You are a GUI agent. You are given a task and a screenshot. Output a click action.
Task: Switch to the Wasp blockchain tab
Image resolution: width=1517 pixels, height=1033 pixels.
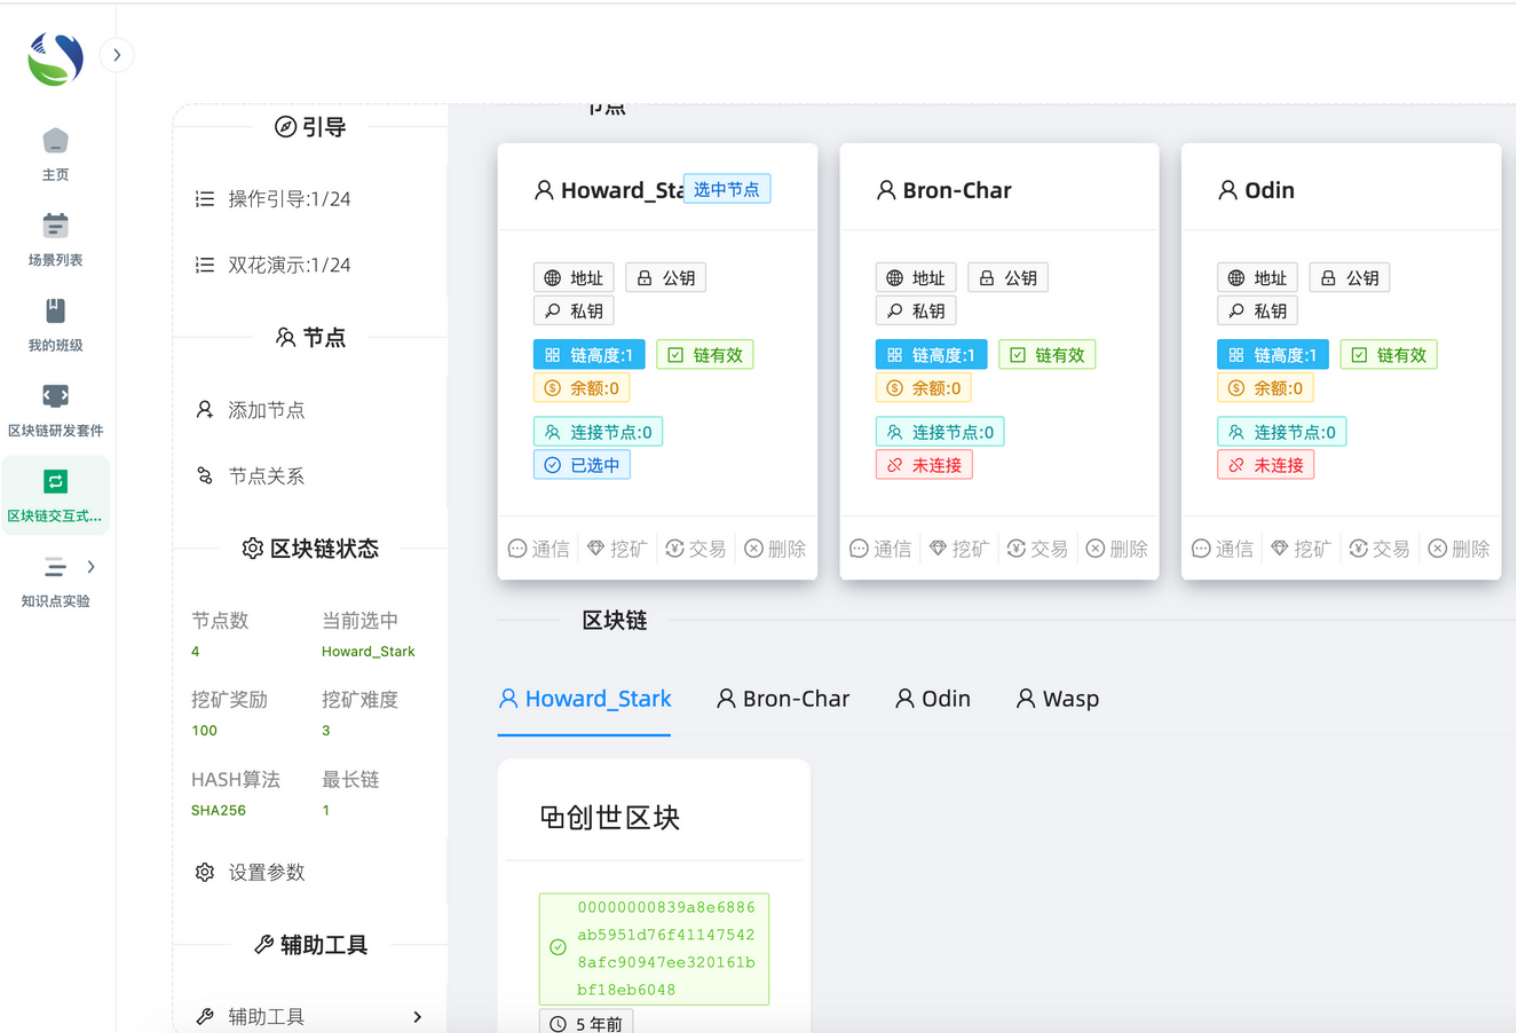coord(1057,699)
